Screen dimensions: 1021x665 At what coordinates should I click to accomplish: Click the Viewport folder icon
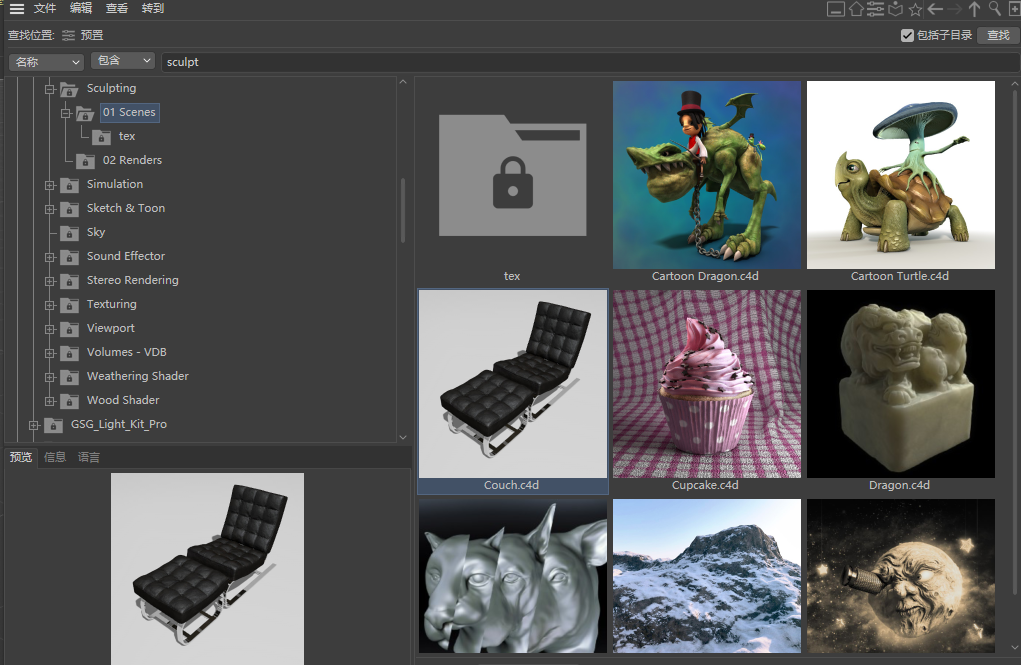click(69, 329)
